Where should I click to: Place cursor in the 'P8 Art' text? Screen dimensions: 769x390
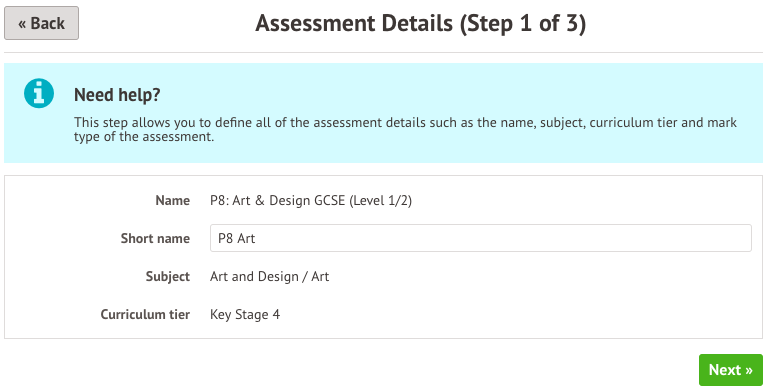[x=236, y=238]
